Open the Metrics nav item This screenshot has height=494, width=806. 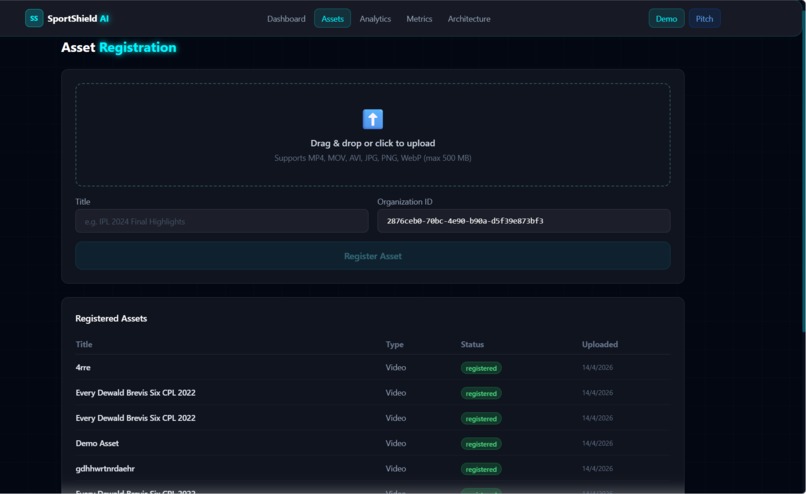point(419,19)
